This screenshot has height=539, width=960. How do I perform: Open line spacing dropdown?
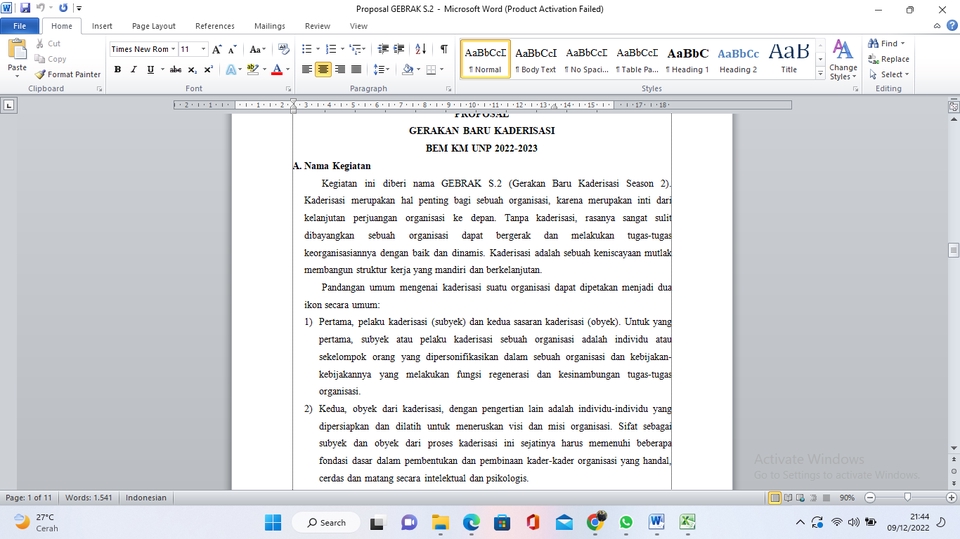coord(381,69)
